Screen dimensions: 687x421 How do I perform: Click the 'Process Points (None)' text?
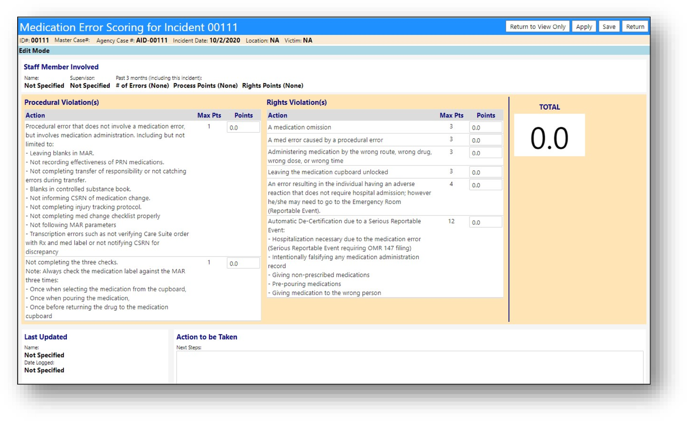pyautogui.click(x=205, y=85)
